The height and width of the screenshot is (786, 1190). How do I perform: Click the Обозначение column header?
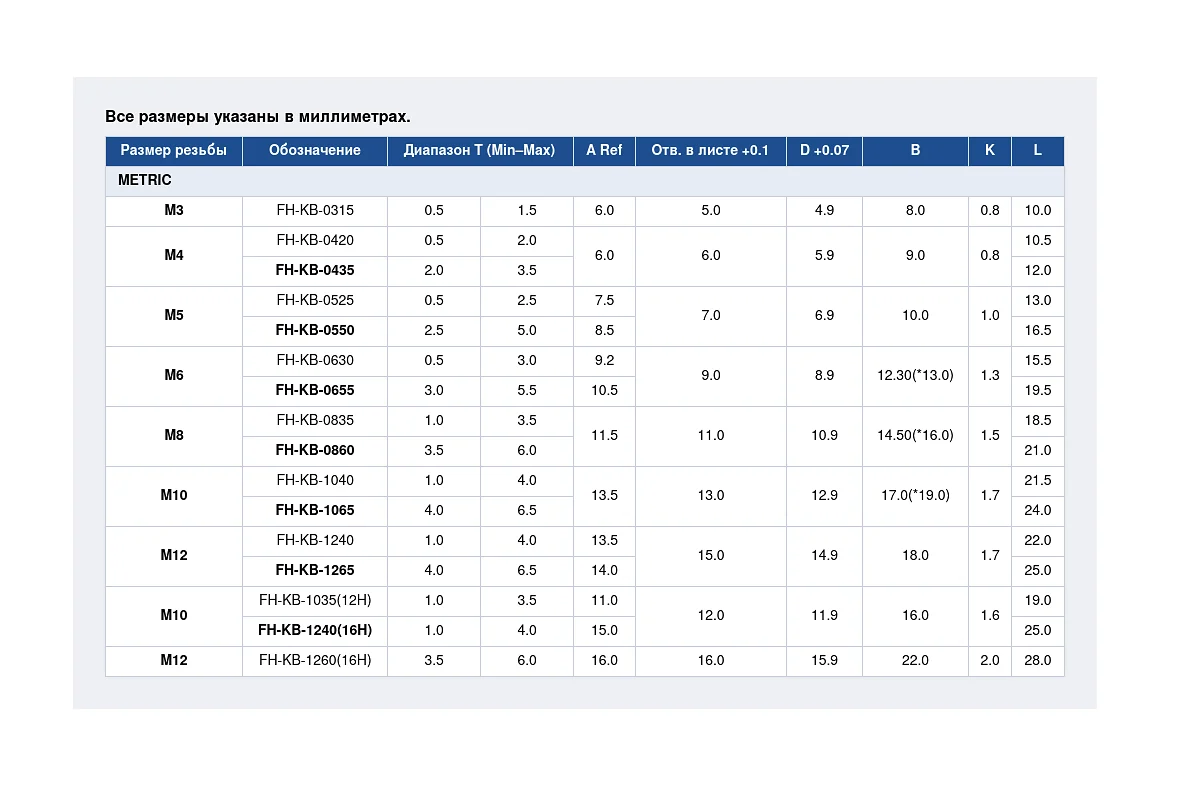(x=315, y=150)
